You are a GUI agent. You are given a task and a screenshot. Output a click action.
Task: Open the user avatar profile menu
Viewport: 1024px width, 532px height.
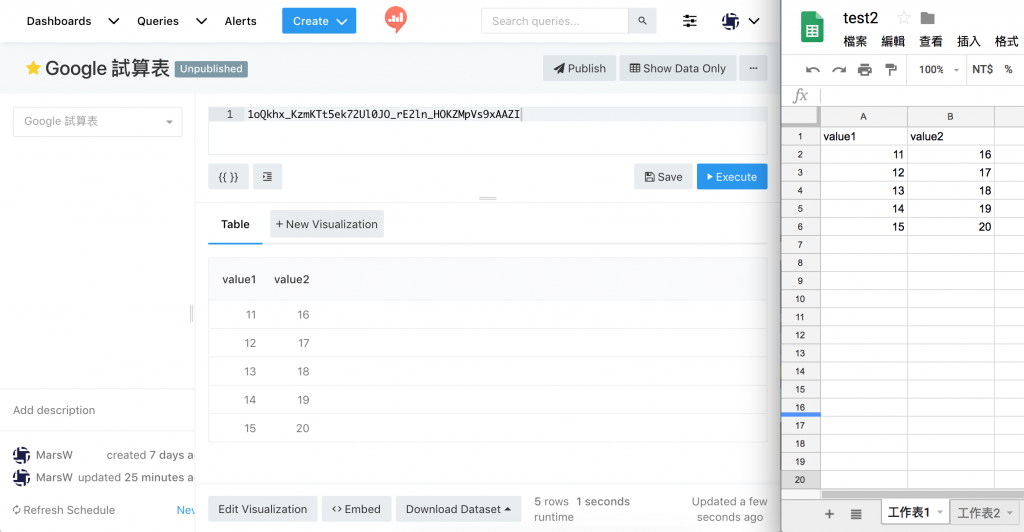(741, 21)
